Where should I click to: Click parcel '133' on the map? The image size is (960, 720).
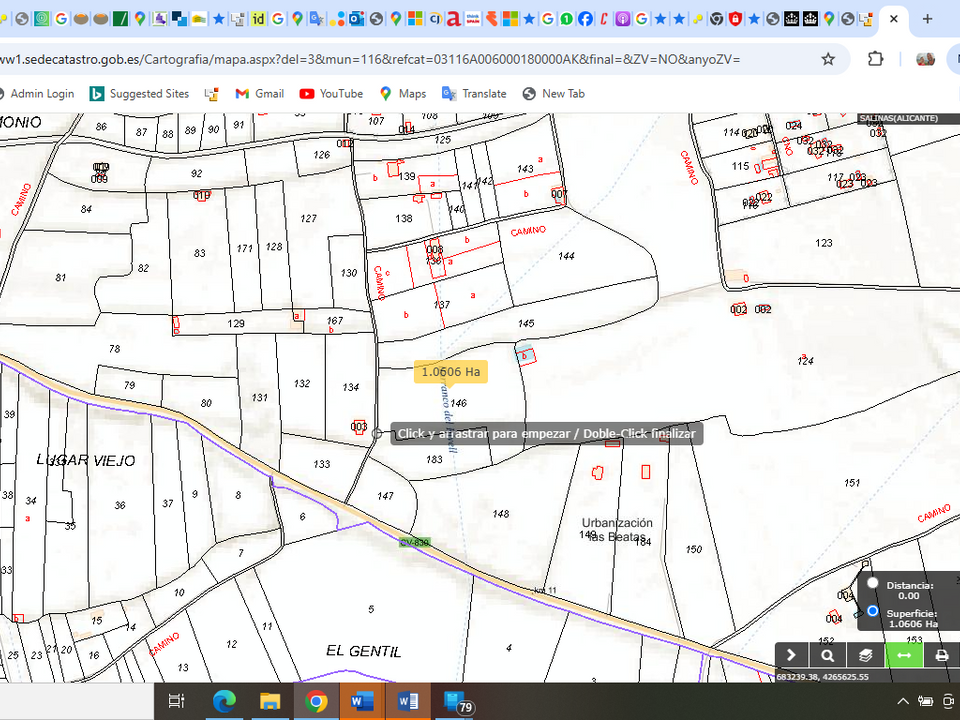click(x=322, y=464)
